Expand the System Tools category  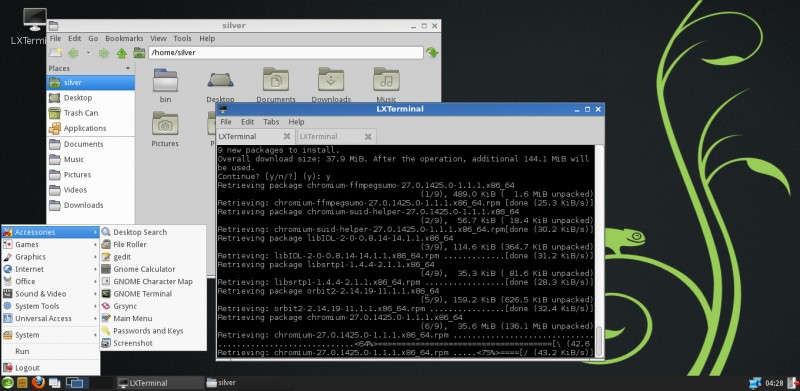tap(50, 306)
